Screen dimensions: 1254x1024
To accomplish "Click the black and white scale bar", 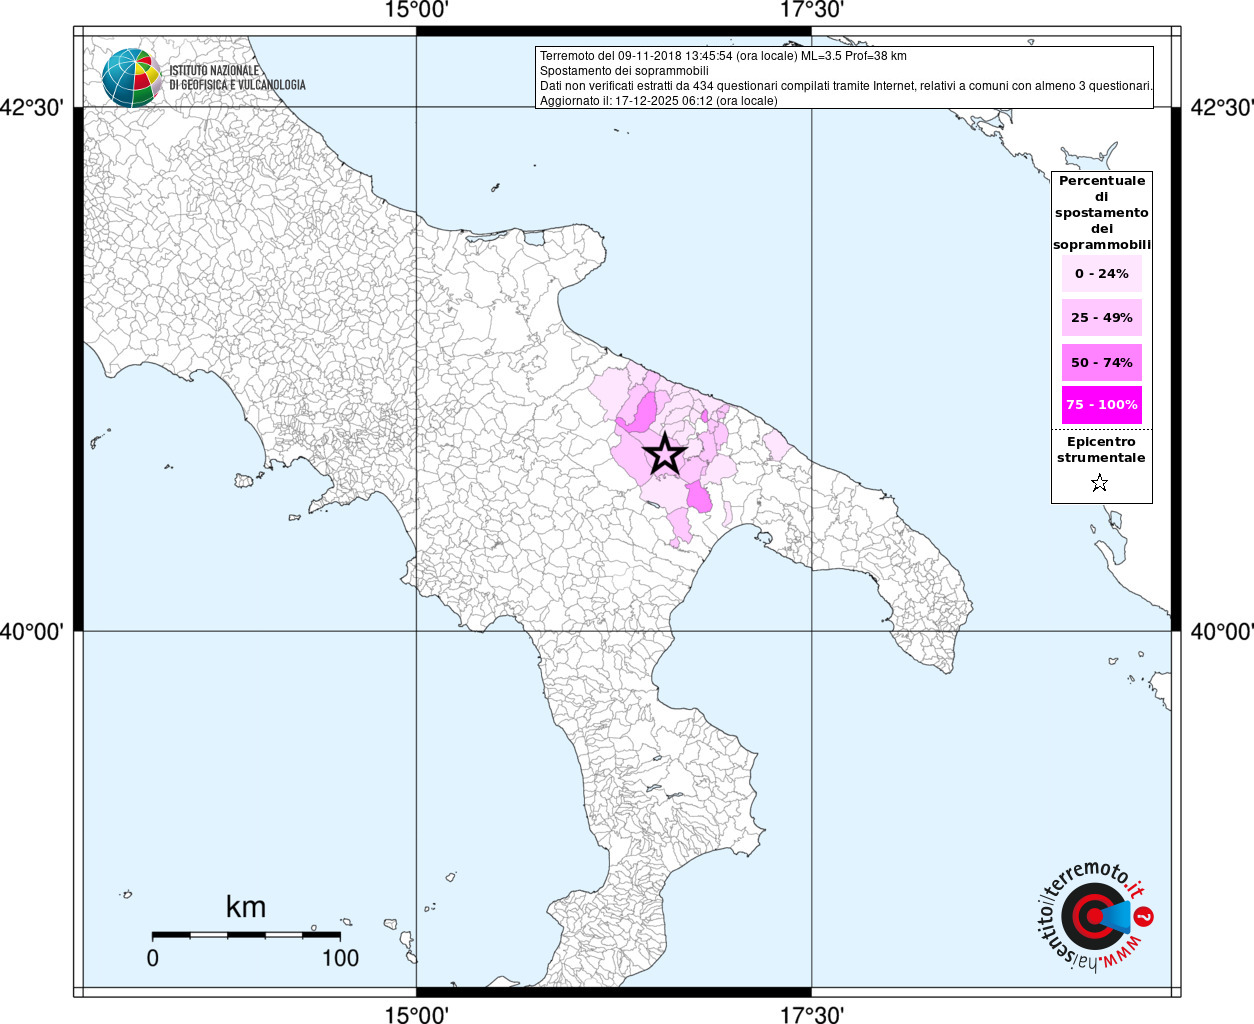I will (246, 935).
